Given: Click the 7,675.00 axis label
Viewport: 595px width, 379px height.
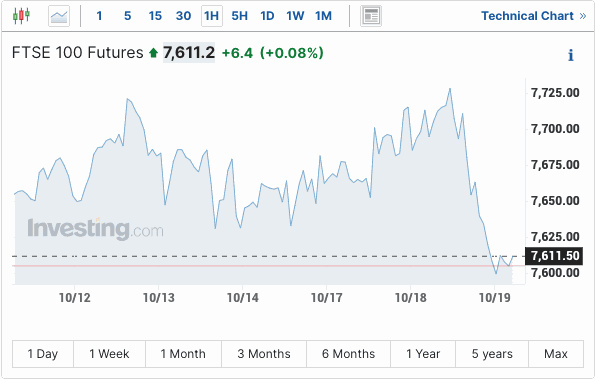Looking at the screenshot, I should 555,165.
